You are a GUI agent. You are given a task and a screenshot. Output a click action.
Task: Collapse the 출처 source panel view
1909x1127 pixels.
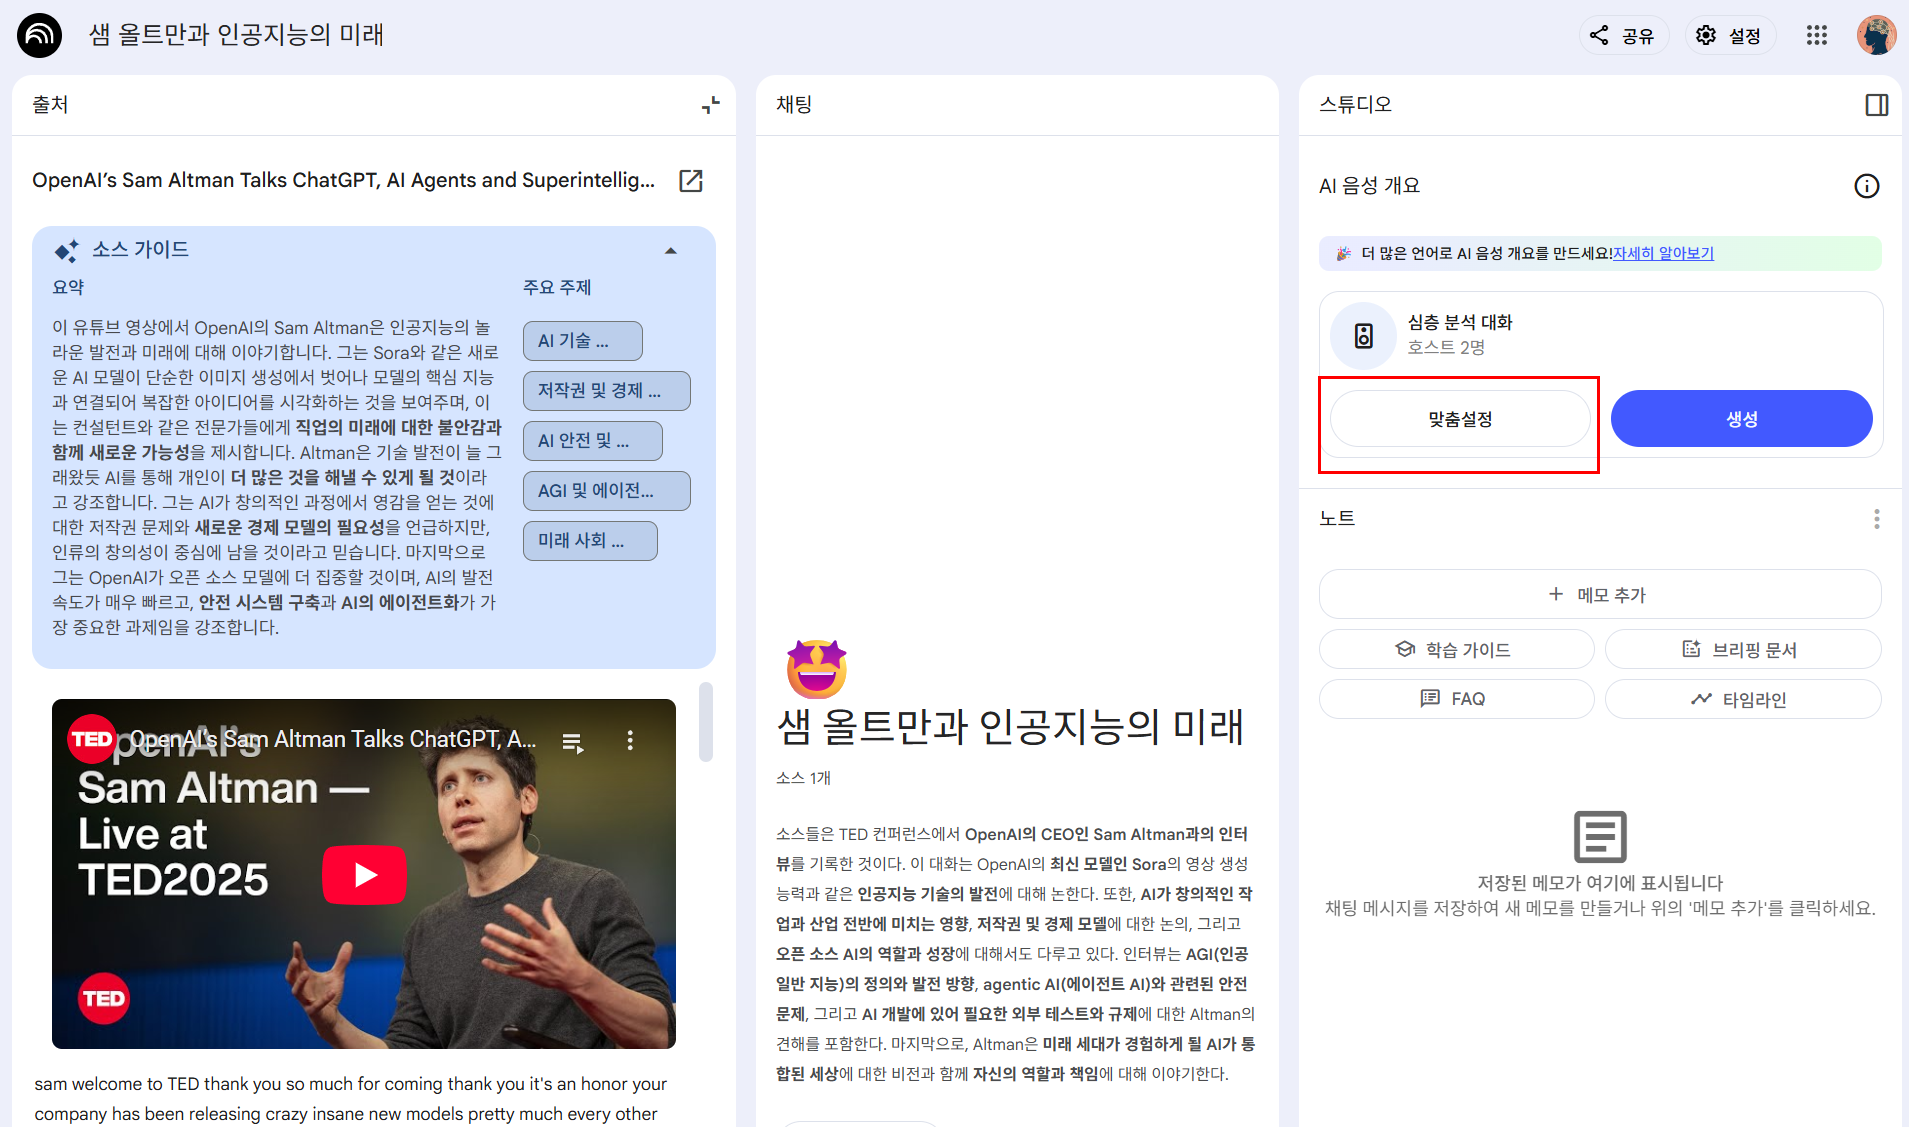click(x=710, y=105)
